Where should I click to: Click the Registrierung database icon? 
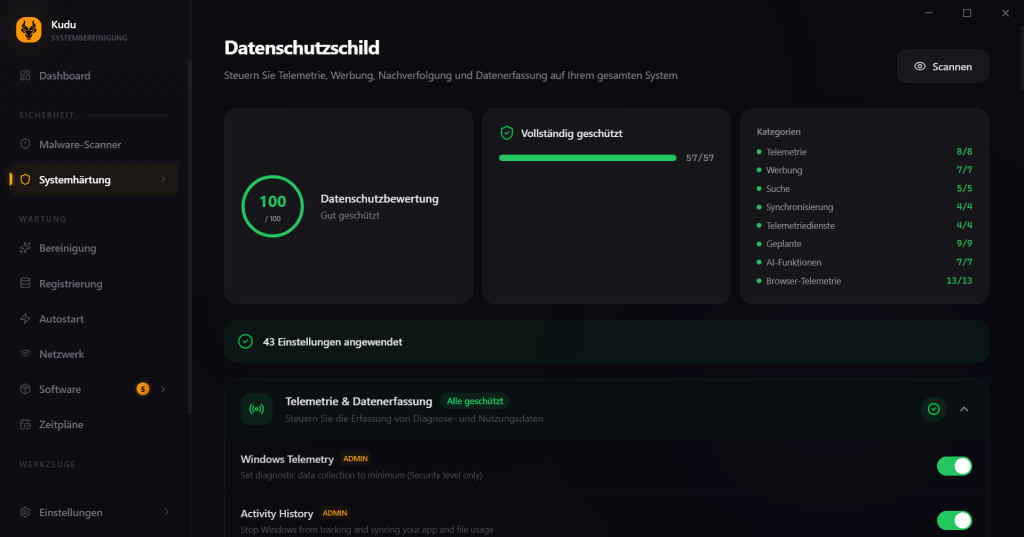click(25, 284)
